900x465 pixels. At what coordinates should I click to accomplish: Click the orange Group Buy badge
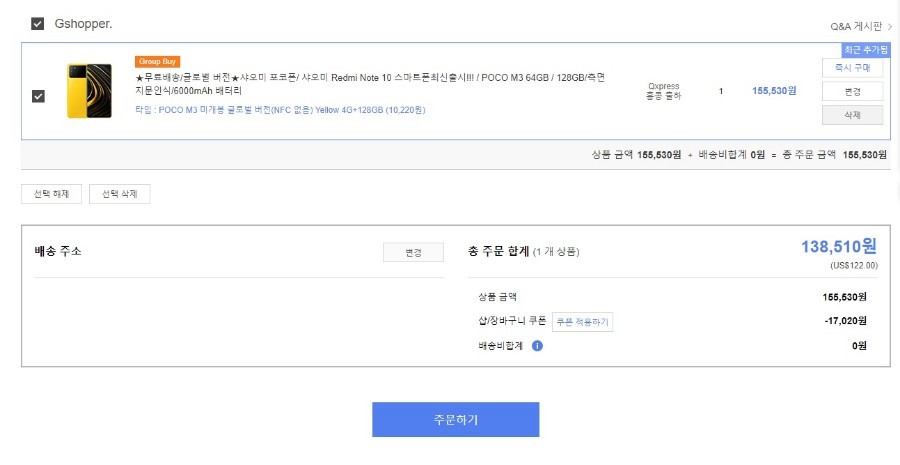[157, 61]
